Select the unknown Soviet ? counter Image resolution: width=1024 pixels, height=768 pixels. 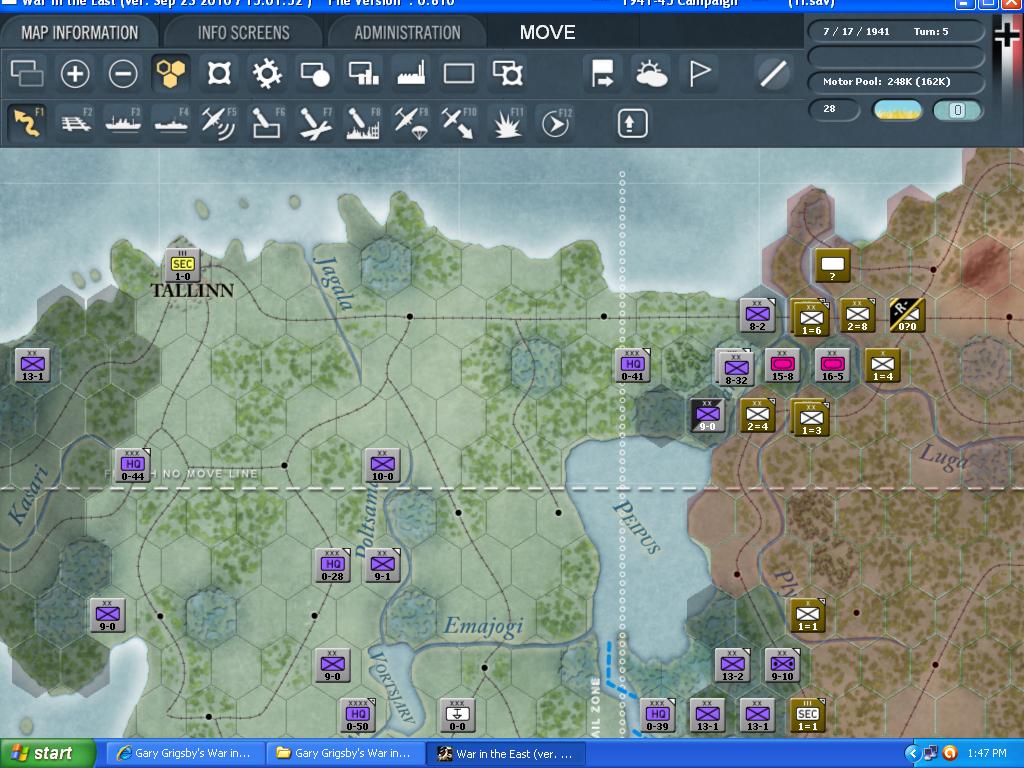[833, 265]
